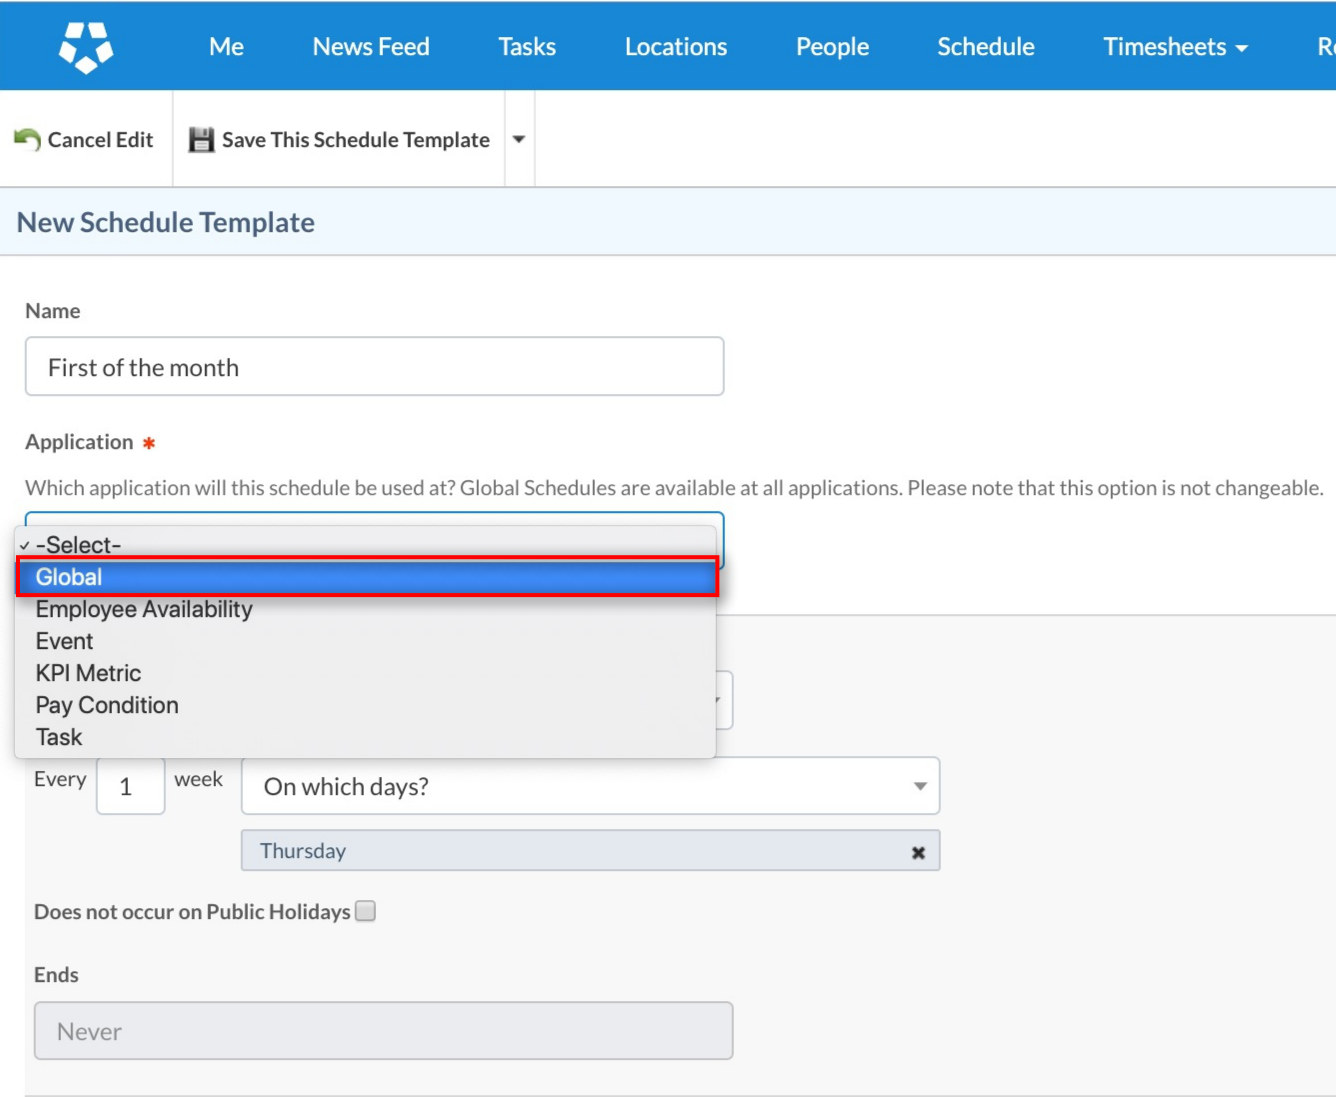The width and height of the screenshot is (1336, 1097).
Task: Click Save This Schedule Template
Action: [355, 140]
